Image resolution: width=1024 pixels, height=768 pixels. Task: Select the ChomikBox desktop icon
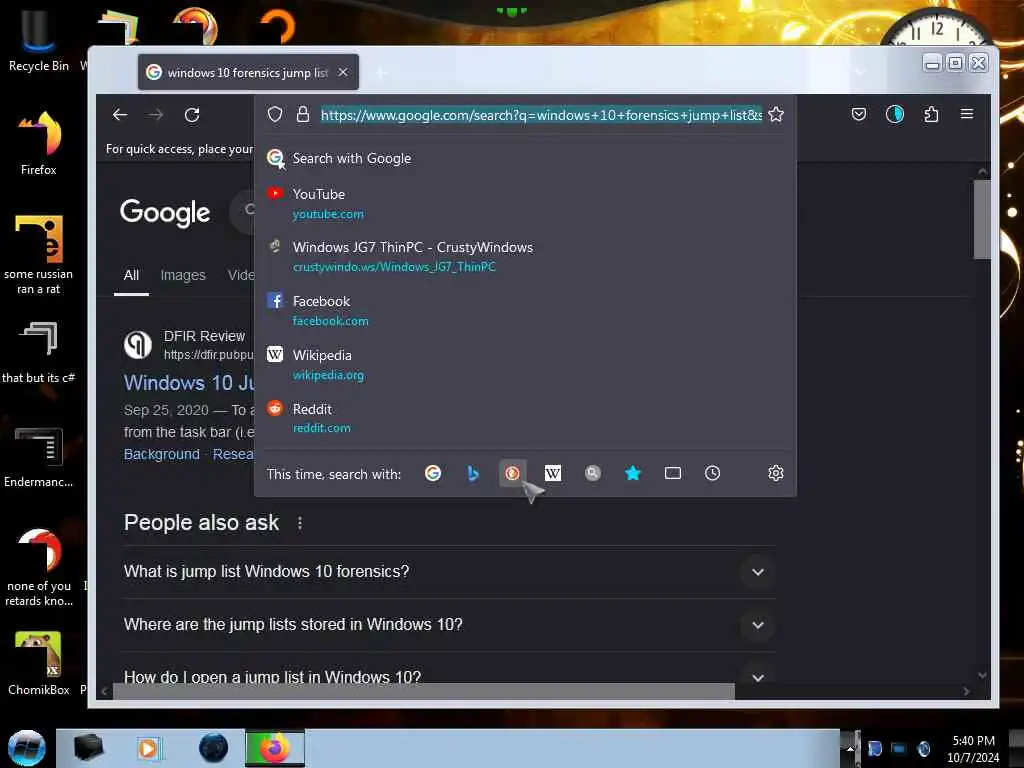38,663
